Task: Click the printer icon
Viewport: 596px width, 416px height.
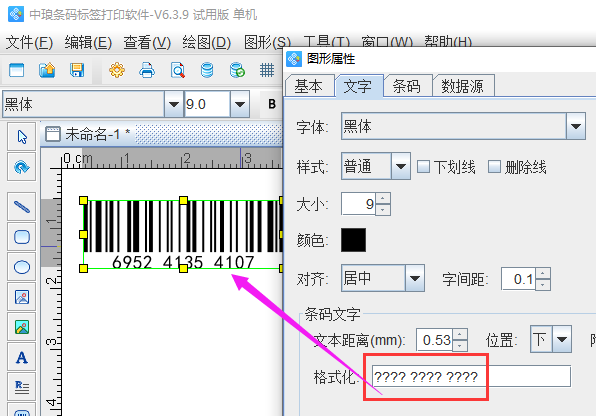Action: 147,70
